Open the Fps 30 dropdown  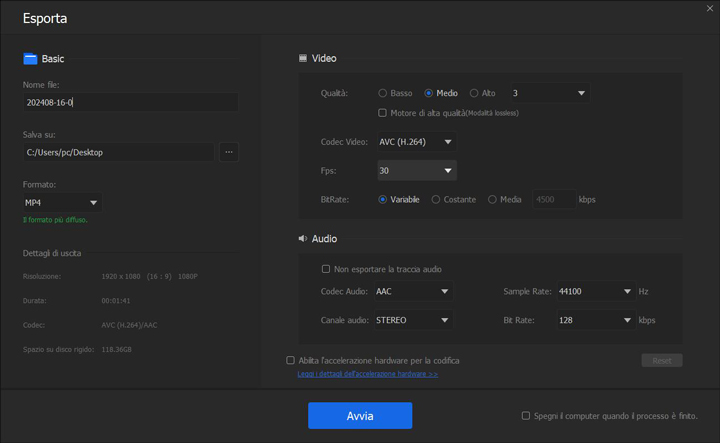tap(416, 171)
